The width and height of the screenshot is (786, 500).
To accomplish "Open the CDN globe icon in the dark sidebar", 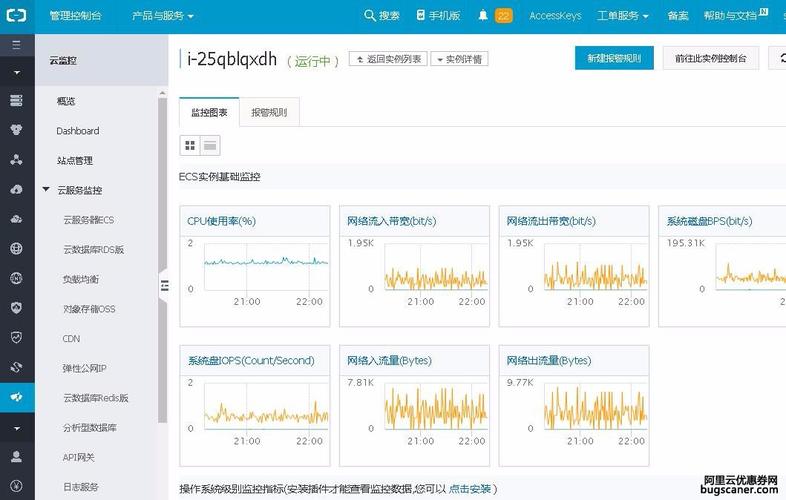I will [17, 278].
